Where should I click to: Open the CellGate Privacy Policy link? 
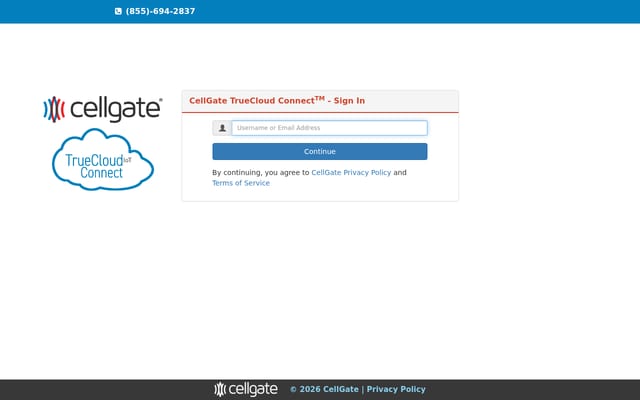point(351,173)
